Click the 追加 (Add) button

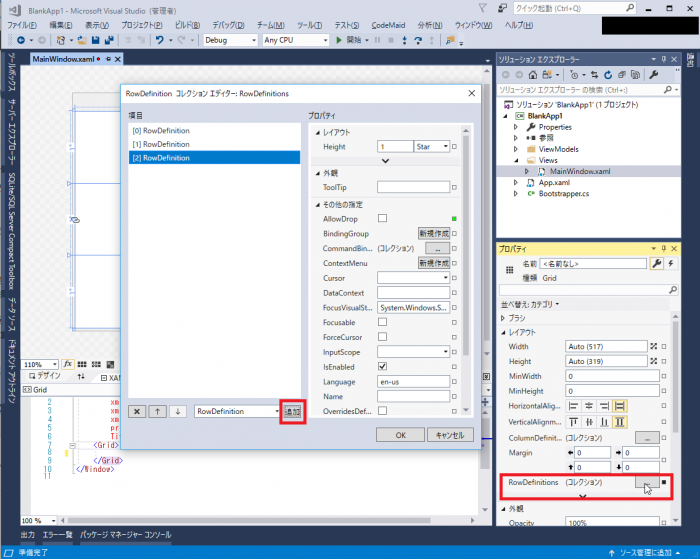coord(292,411)
